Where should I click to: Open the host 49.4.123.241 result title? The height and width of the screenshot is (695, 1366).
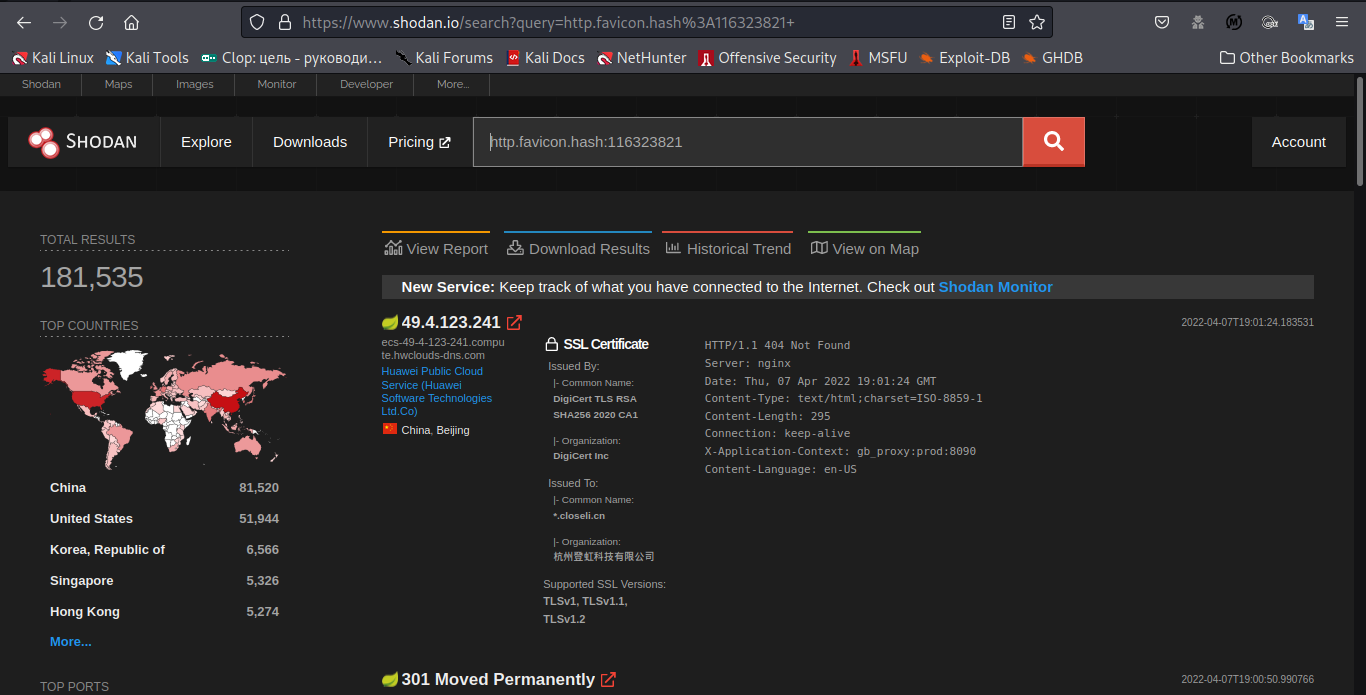[x=451, y=322]
